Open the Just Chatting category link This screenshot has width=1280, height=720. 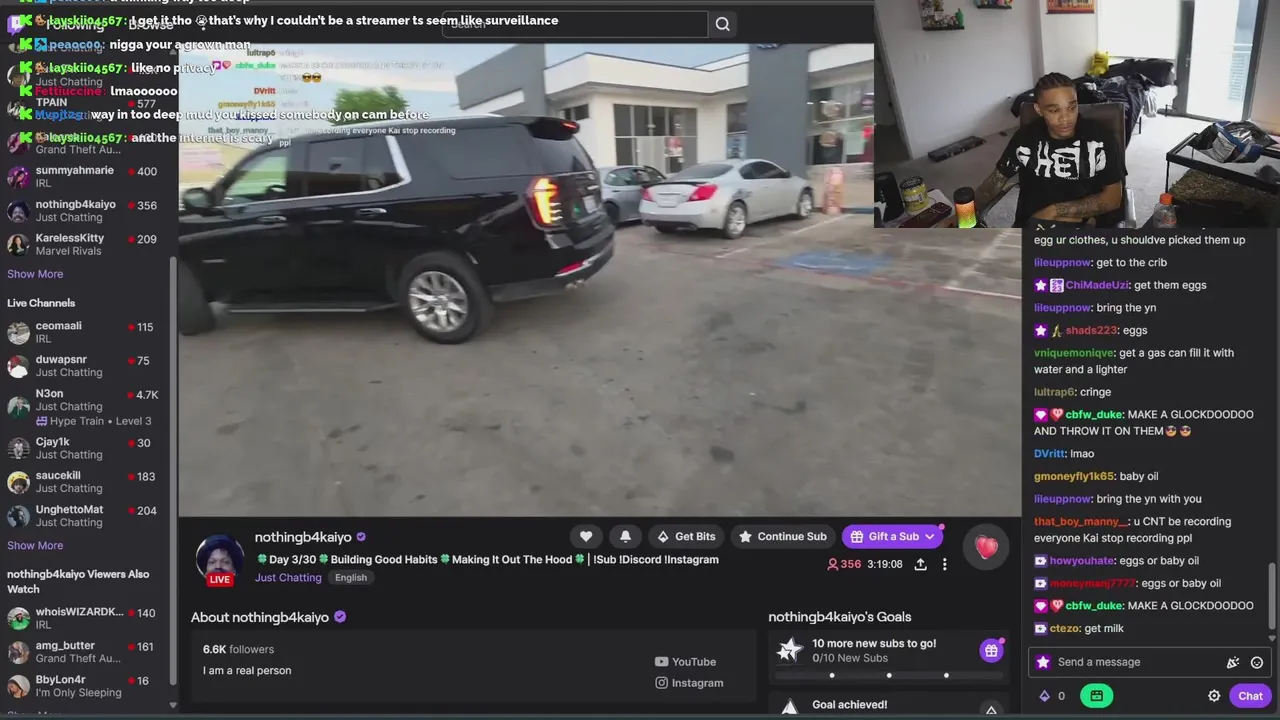click(x=288, y=578)
